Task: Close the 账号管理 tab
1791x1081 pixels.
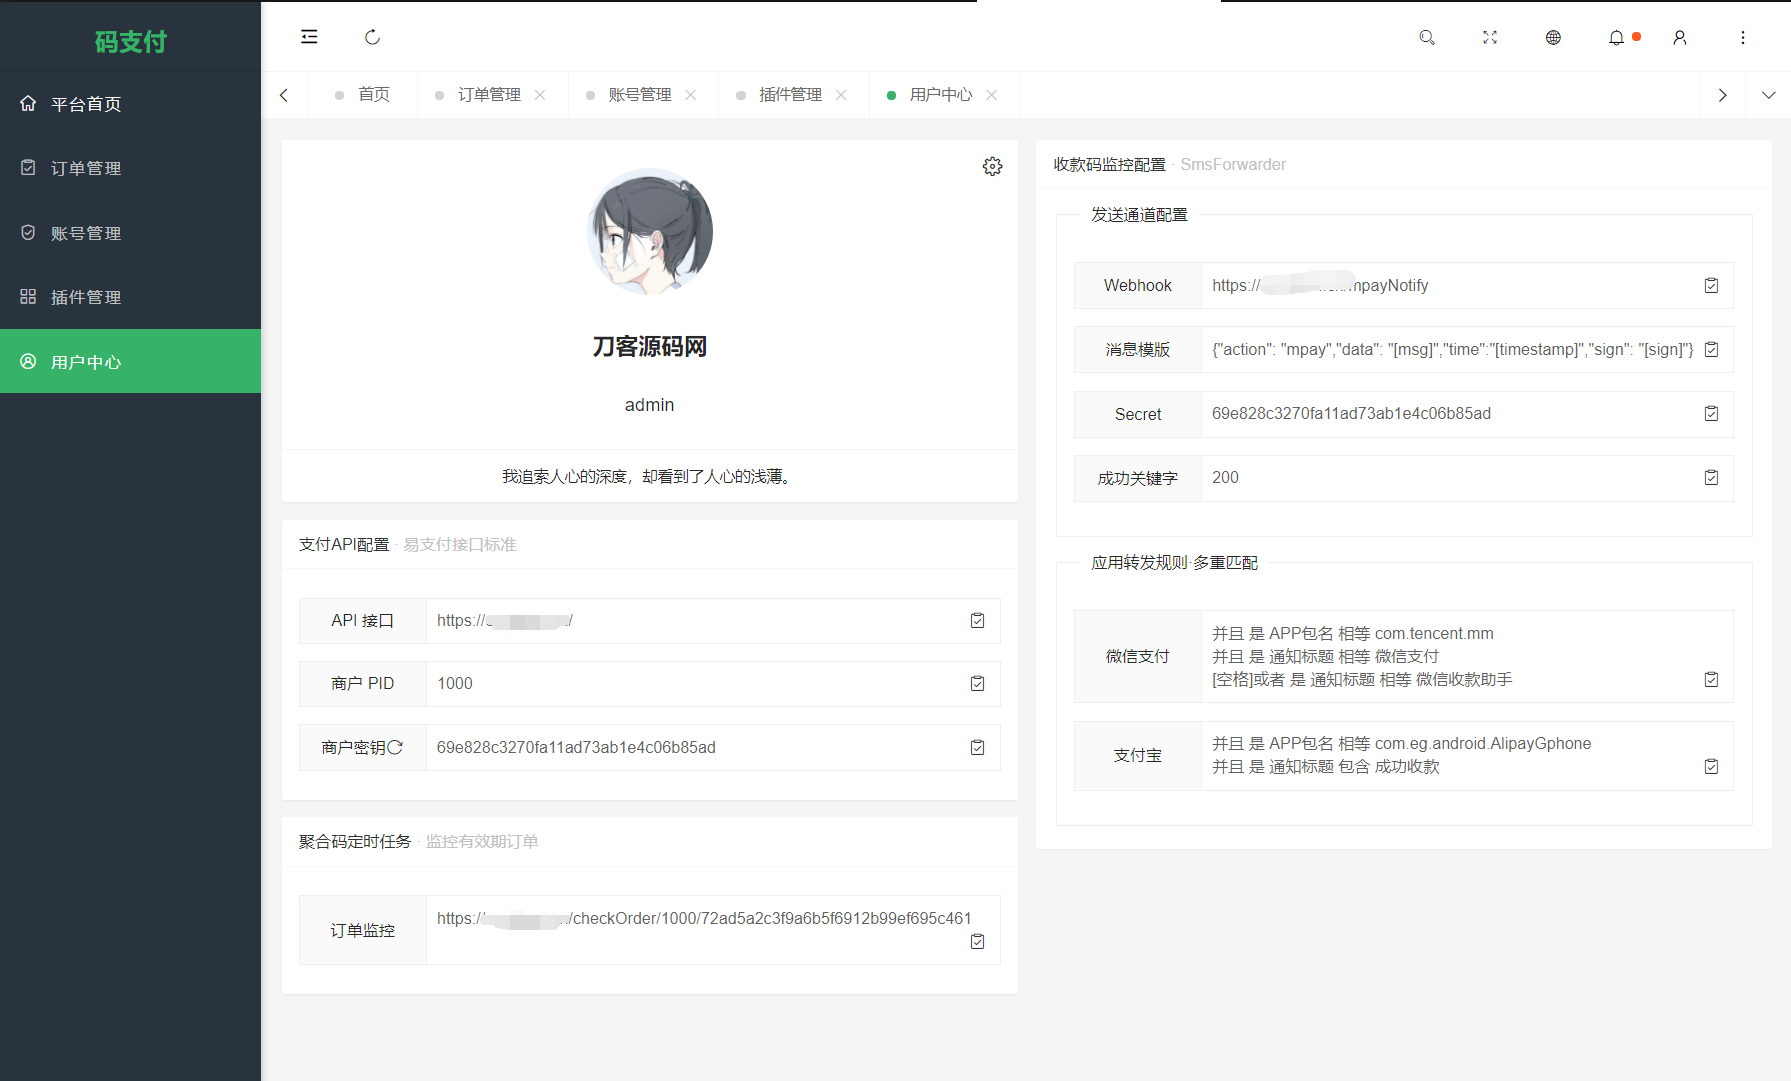Action: [x=691, y=94]
